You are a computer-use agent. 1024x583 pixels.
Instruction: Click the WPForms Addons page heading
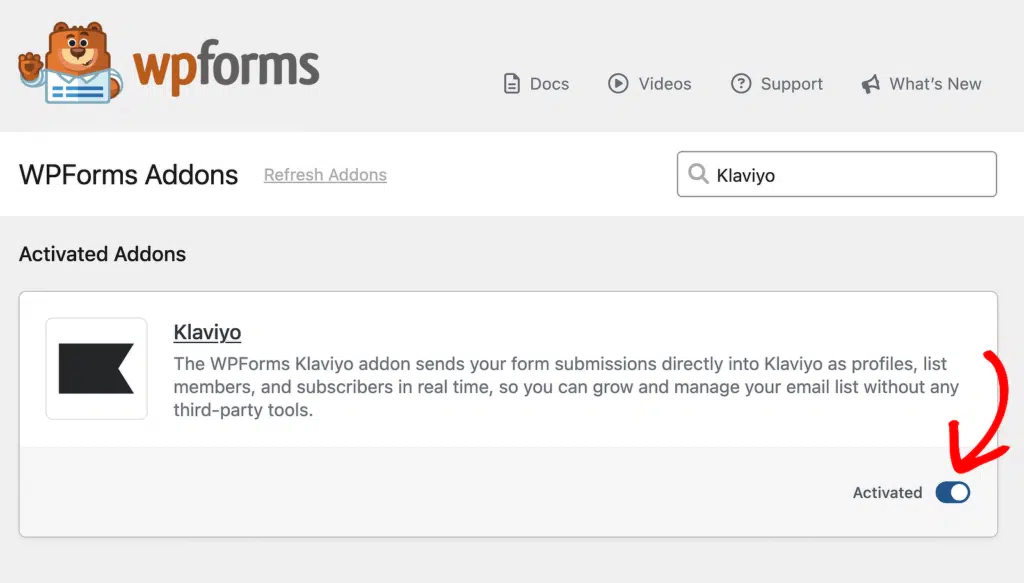[x=129, y=174]
